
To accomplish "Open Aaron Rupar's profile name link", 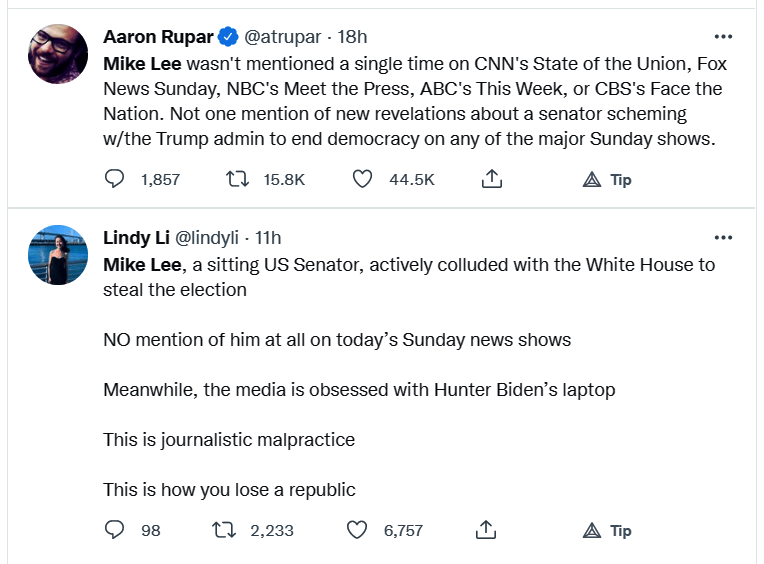I will coord(158,37).
